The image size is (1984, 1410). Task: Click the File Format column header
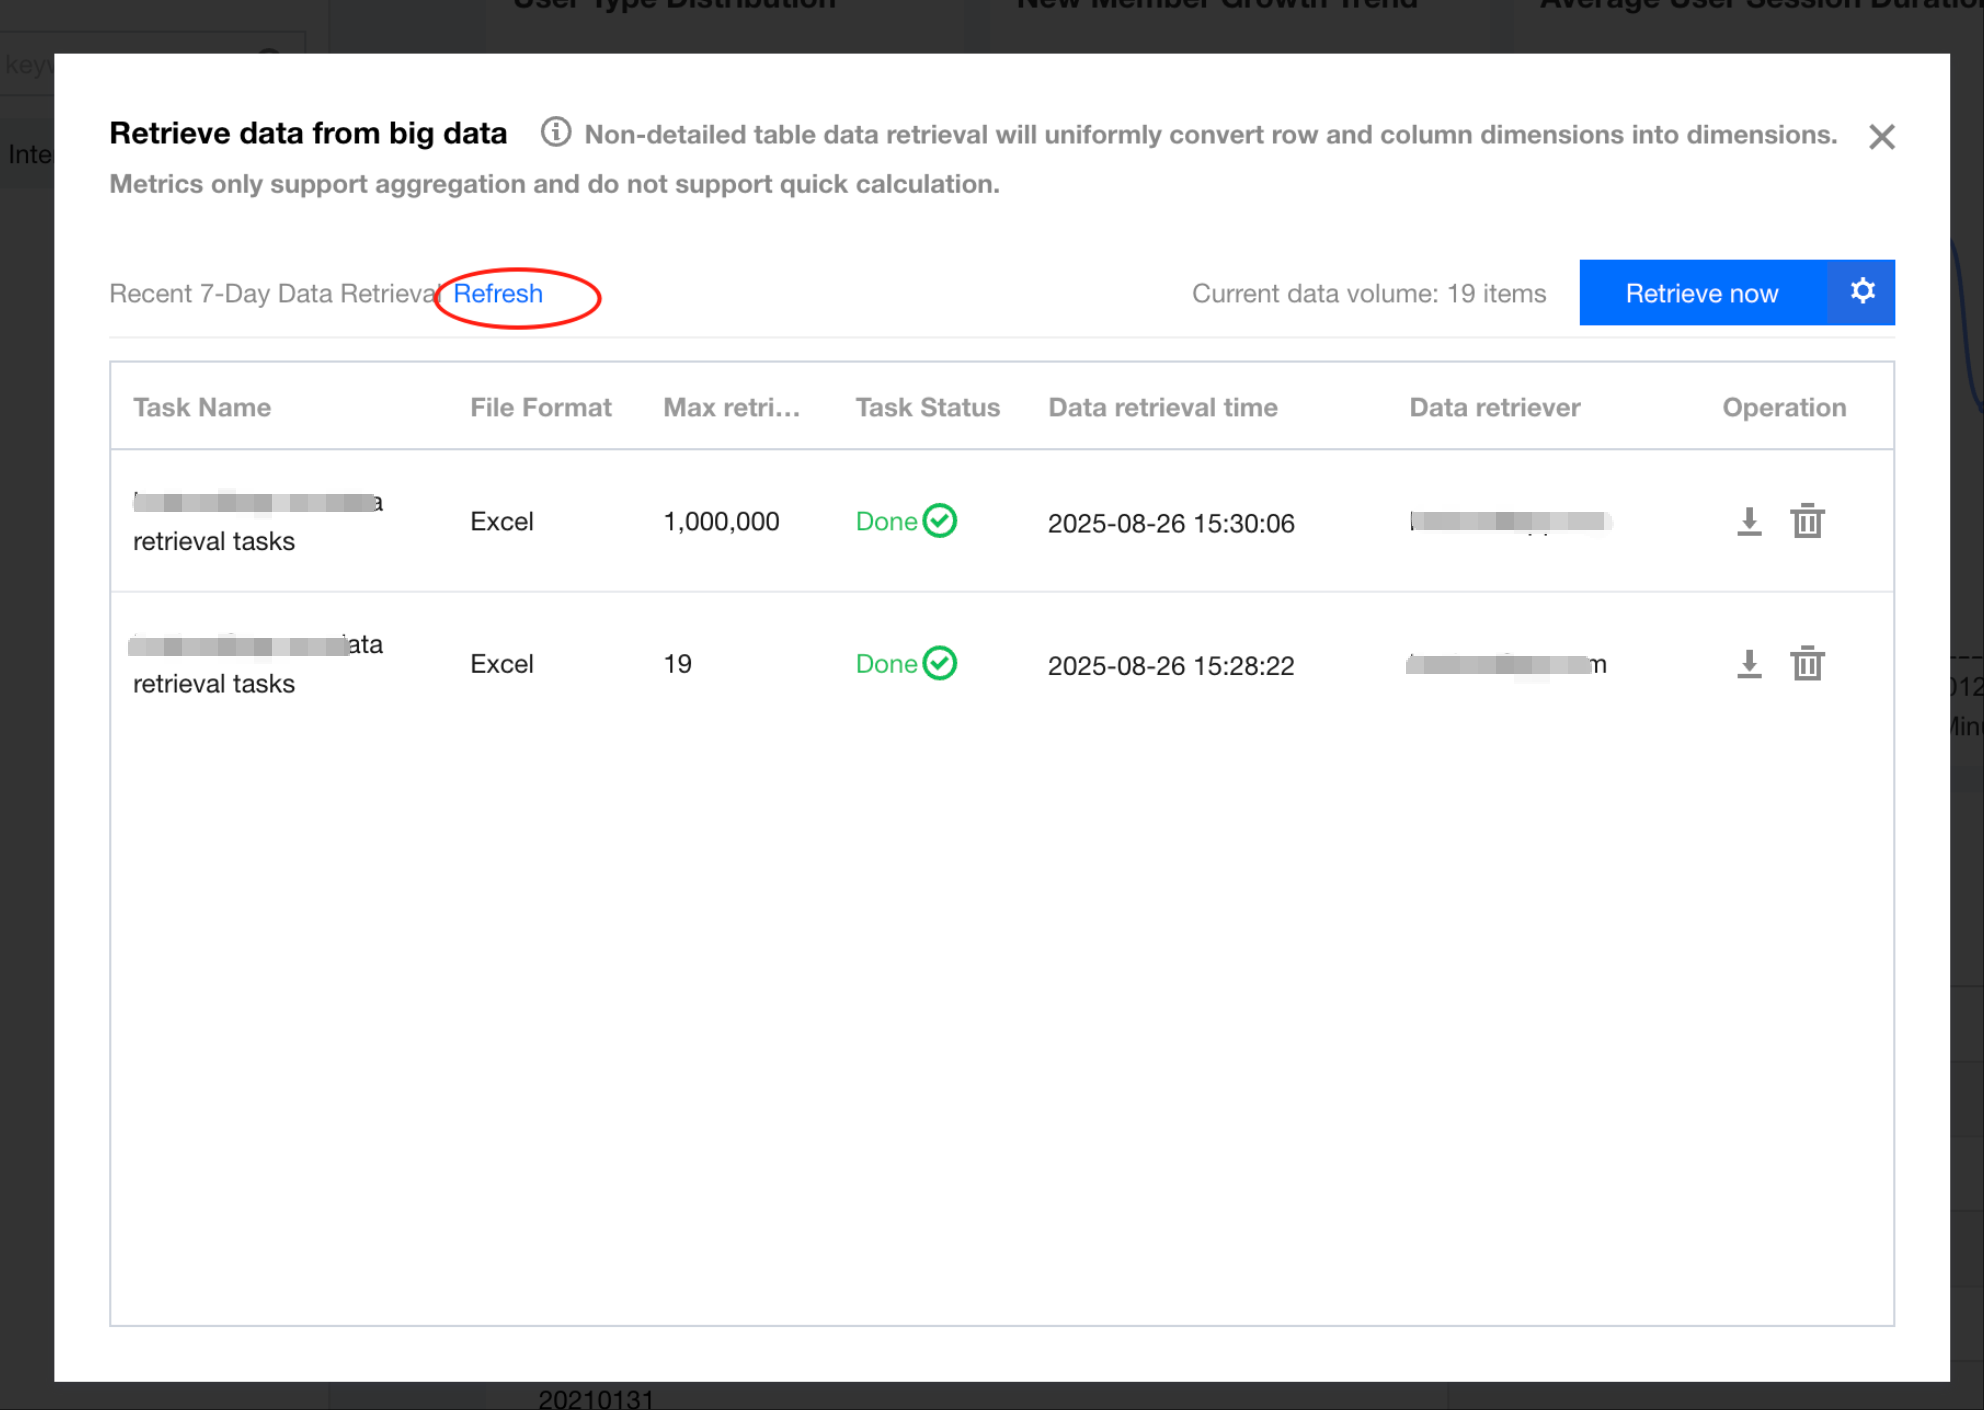pos(540,407)
